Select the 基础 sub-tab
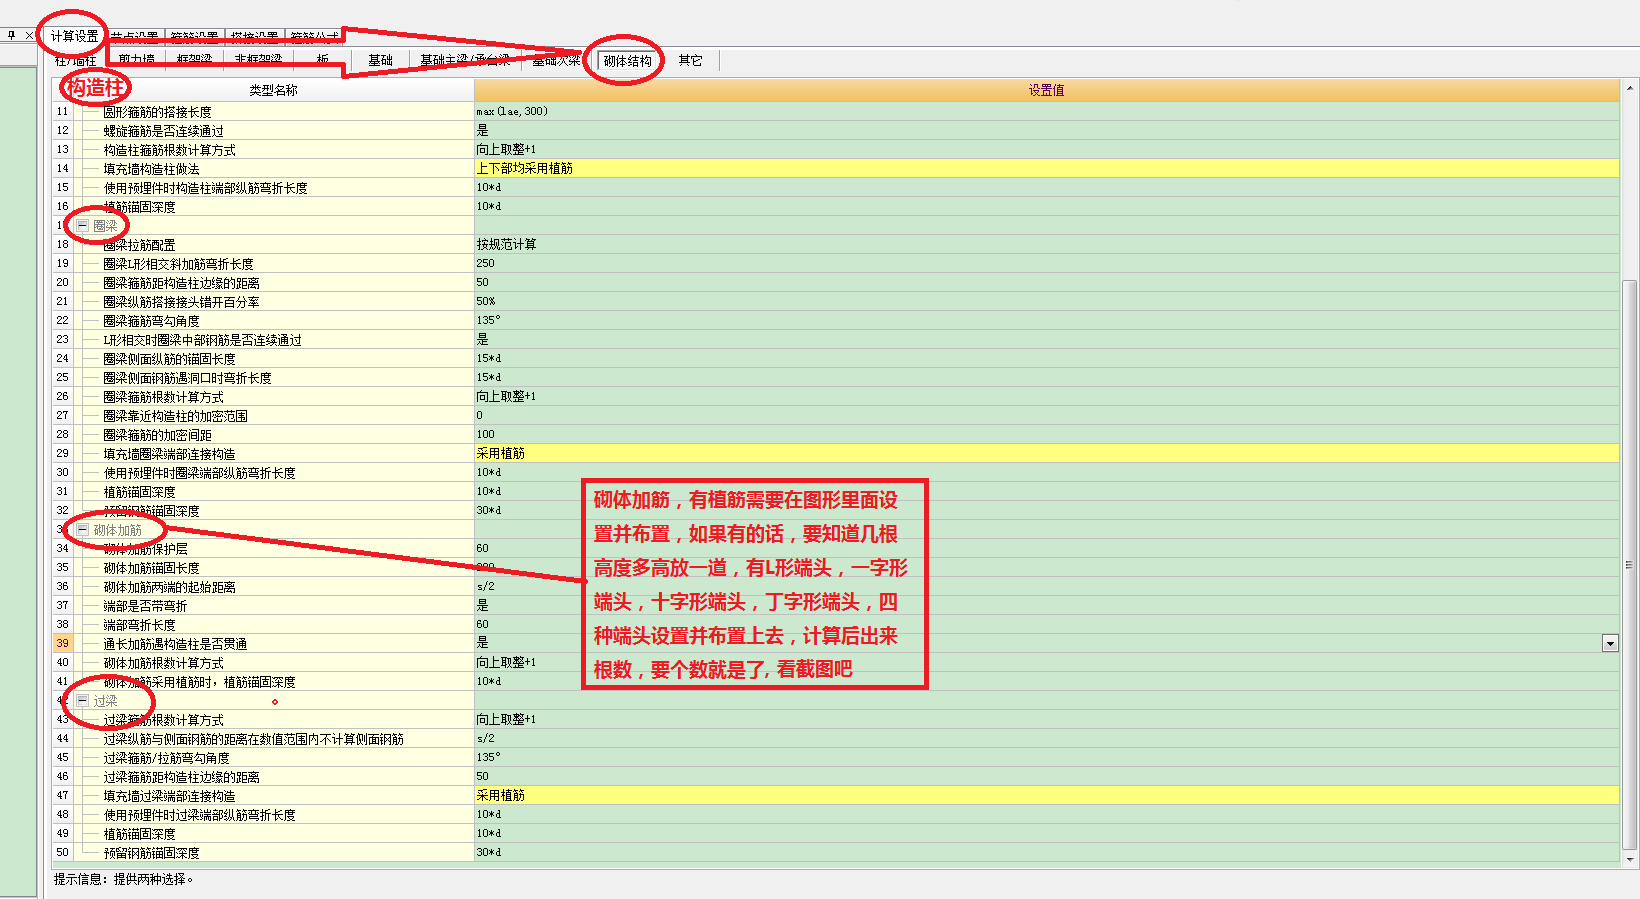Screen dimensions: 1640x899 [380, 60]
